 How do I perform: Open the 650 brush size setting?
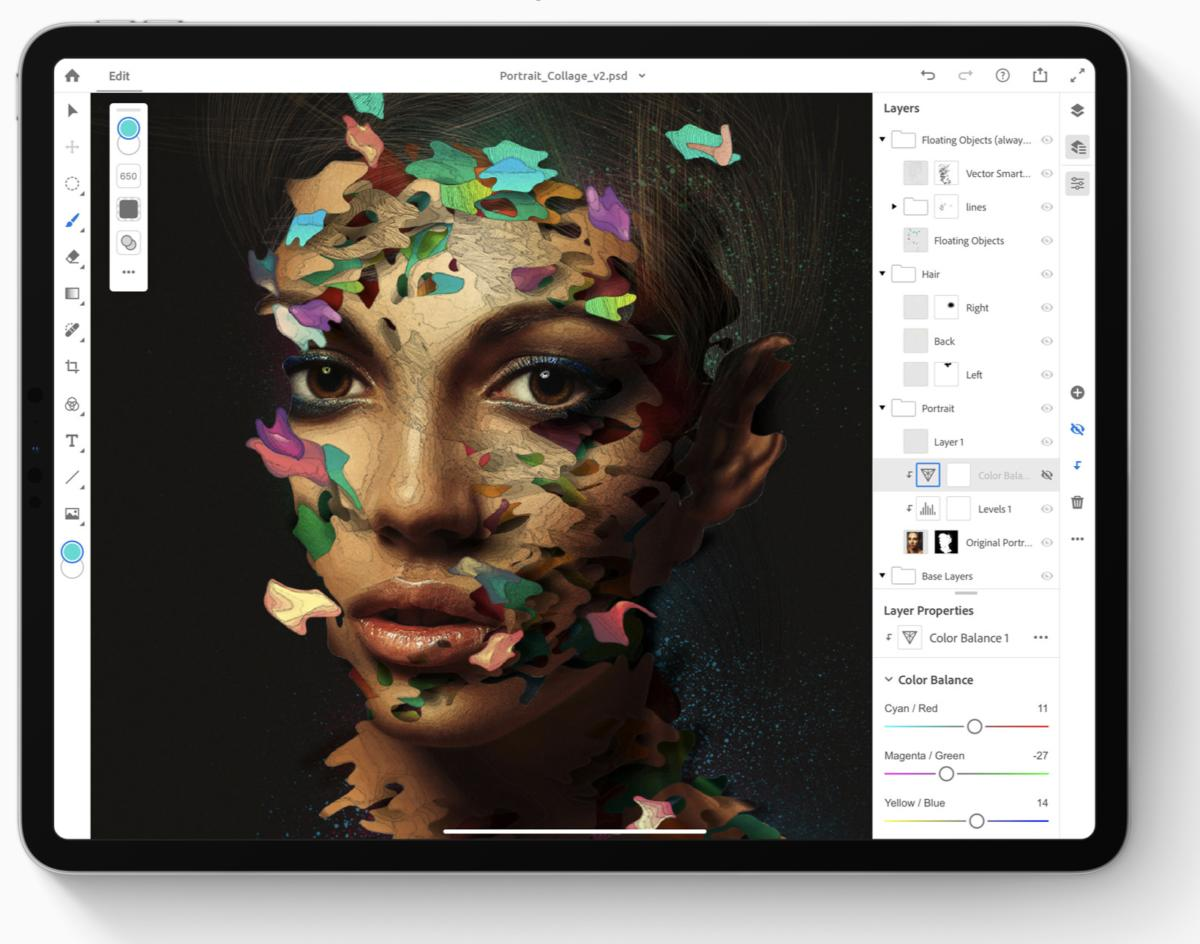(x=129, y=176)
